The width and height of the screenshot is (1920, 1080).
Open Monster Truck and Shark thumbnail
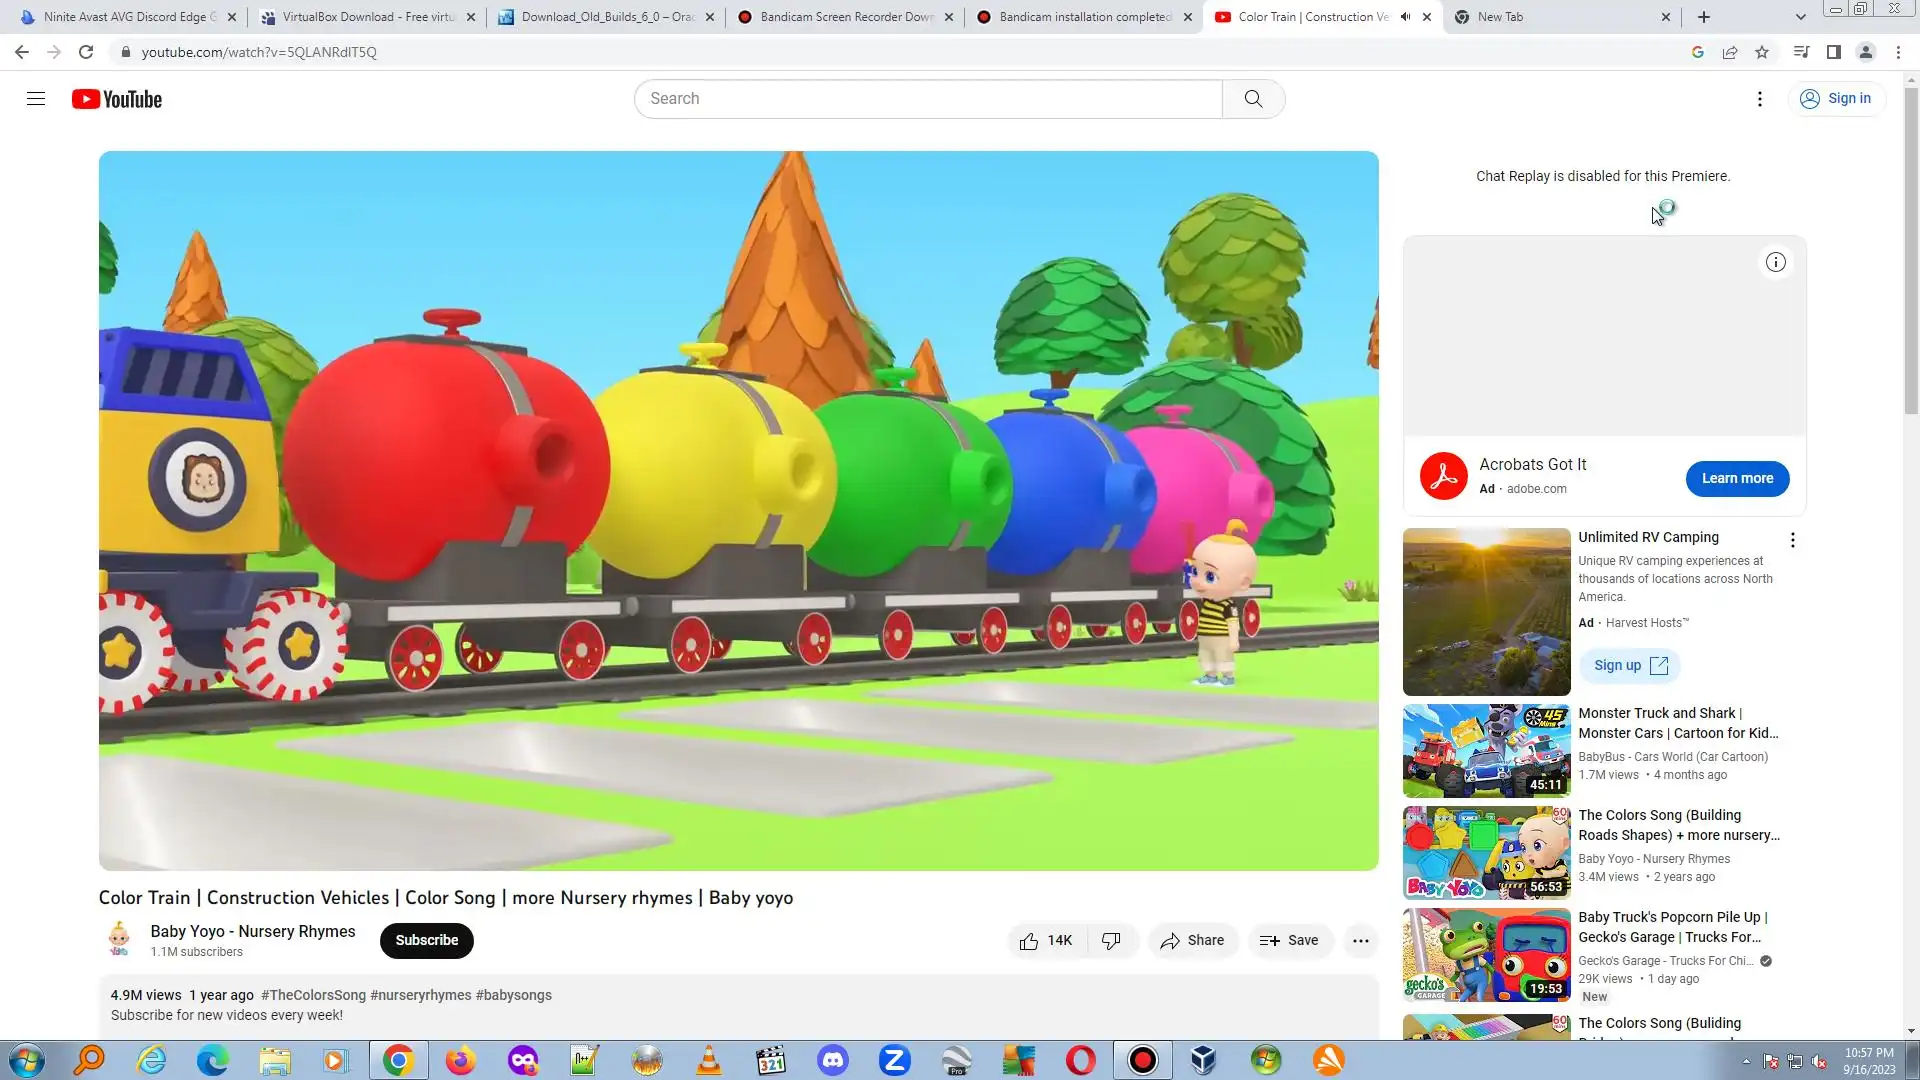[x=1486, y=751]
